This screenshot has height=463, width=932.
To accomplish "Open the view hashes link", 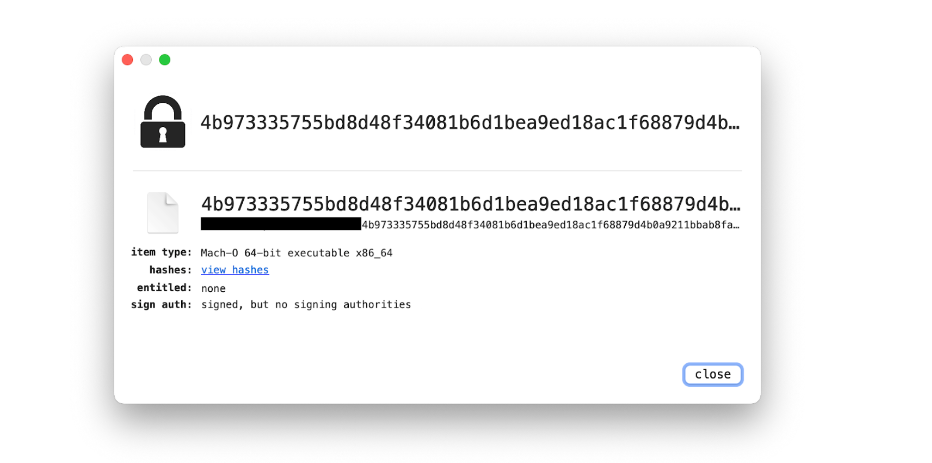I will 235,270.
